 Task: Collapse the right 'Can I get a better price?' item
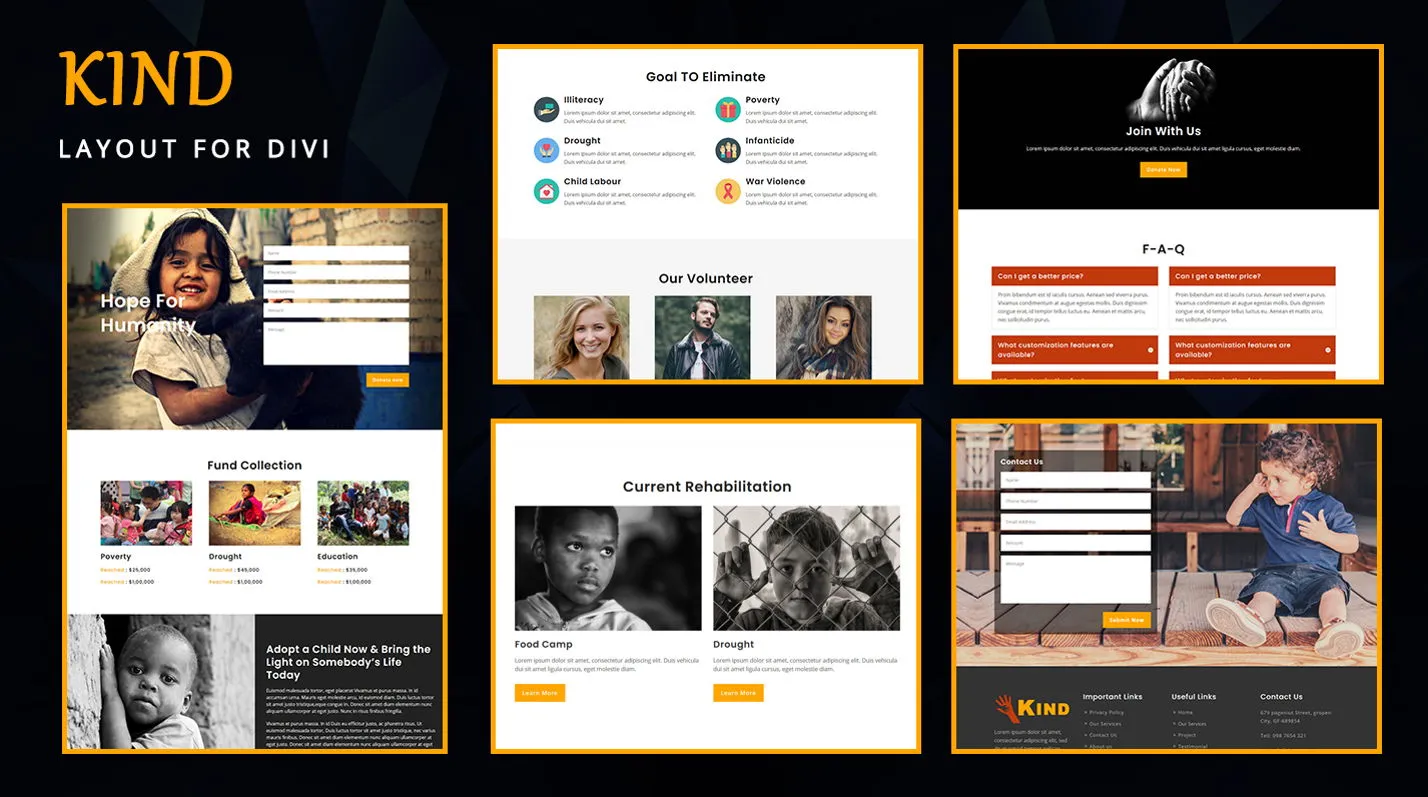pyautogui.click(x=1252, y=276)
